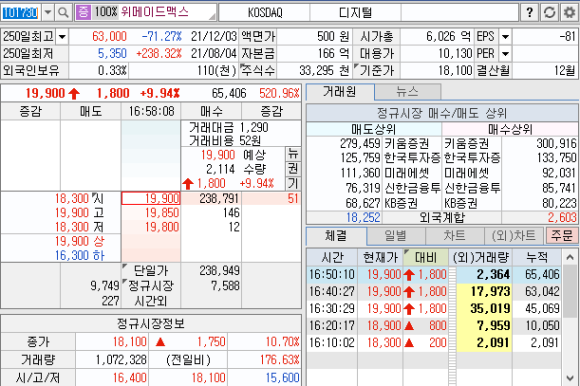Click the 매수 column header
The height and width of the screenshot is (386, 580).
pos(211,111)
